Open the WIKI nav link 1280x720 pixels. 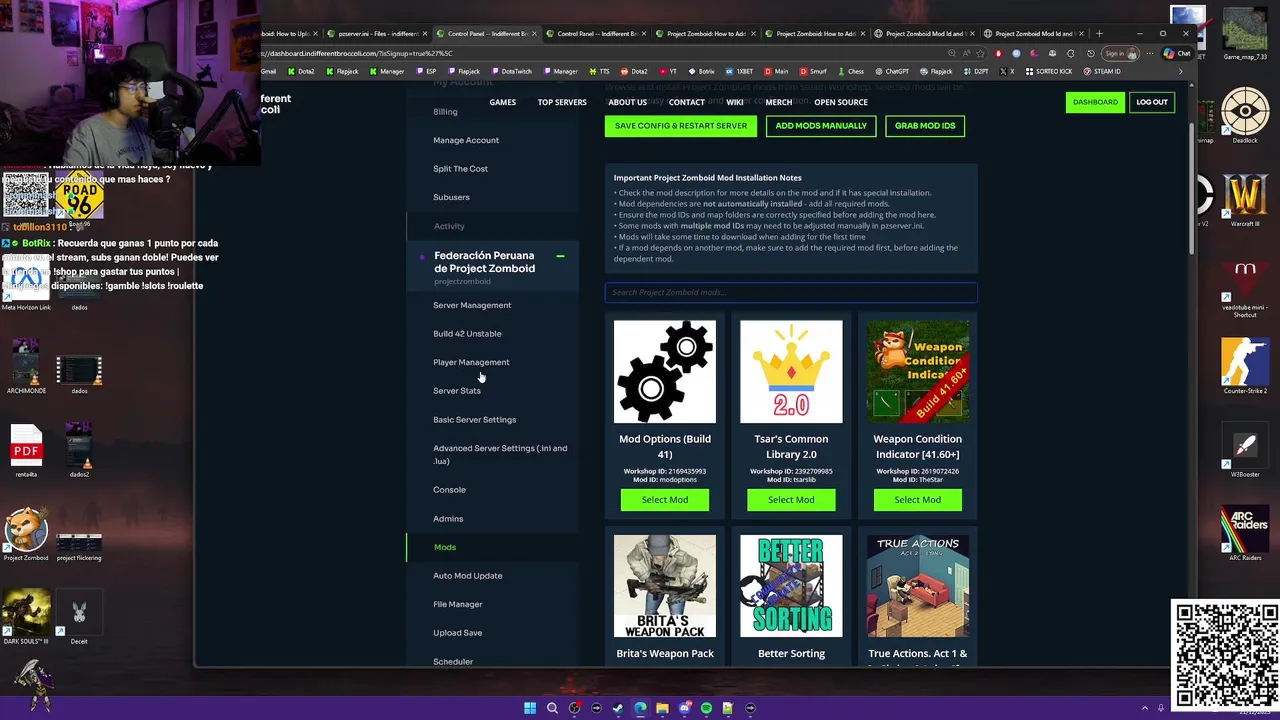pos(735,102)
